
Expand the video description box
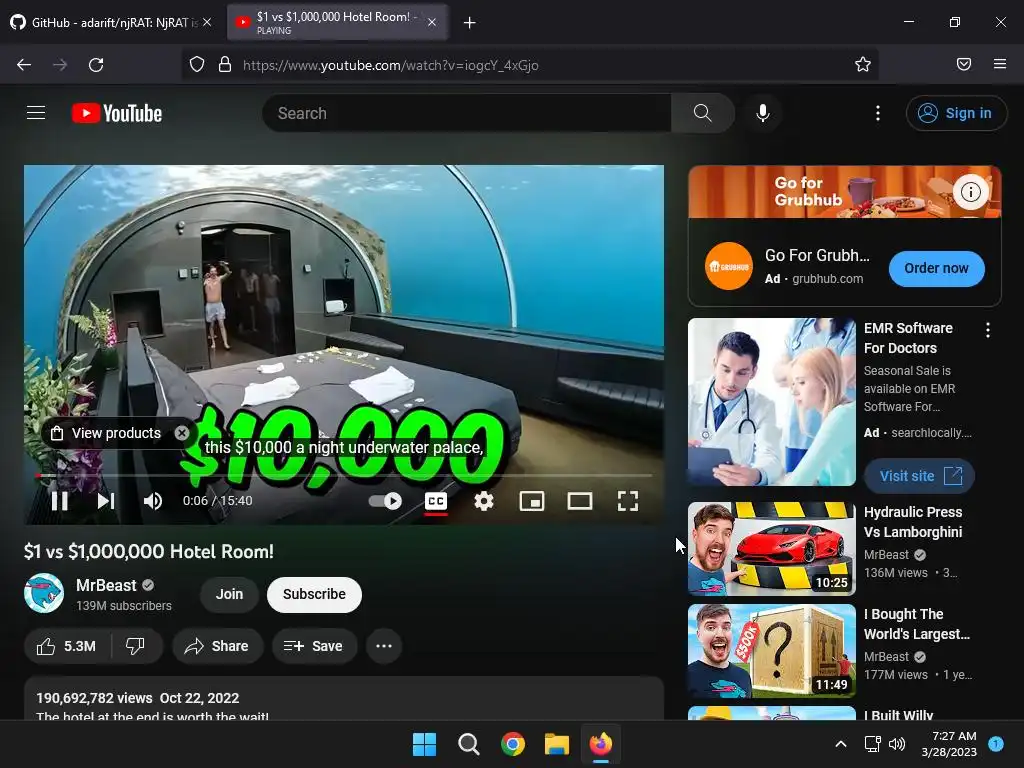point(344,699)
